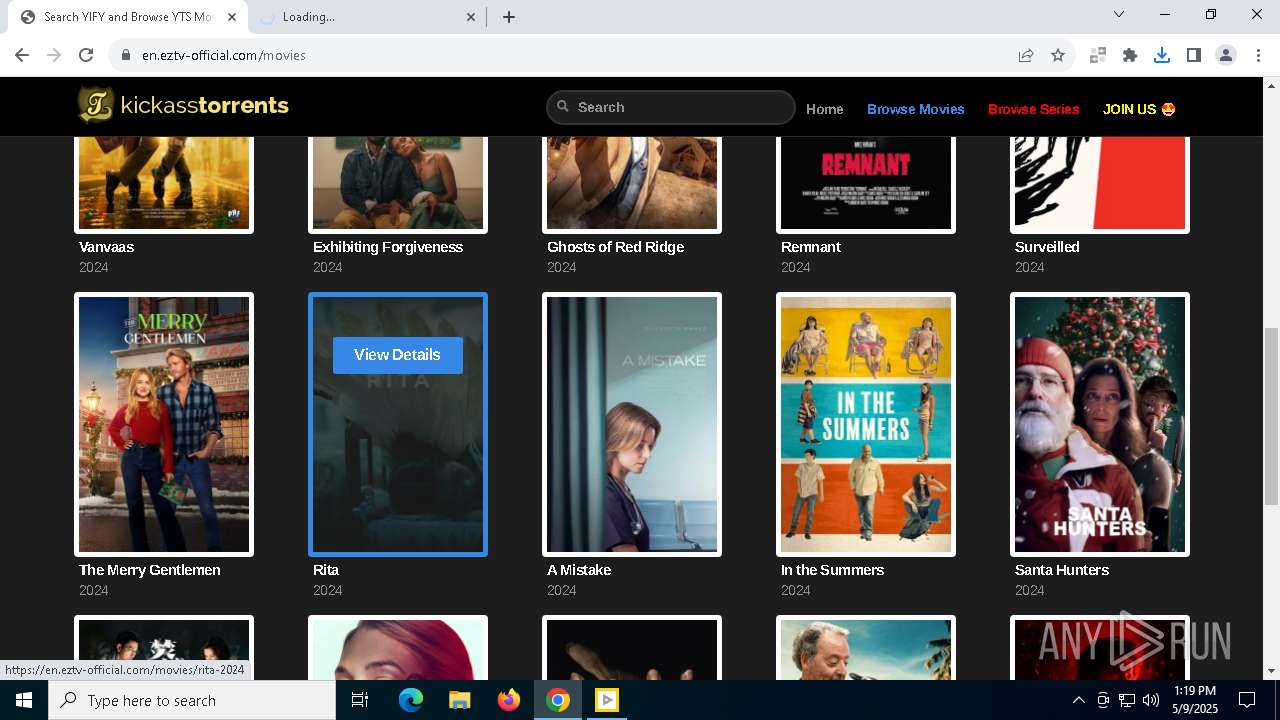Open the A Mistake title link
This screenshot has height=720, width=1280.
coord(579,570)
